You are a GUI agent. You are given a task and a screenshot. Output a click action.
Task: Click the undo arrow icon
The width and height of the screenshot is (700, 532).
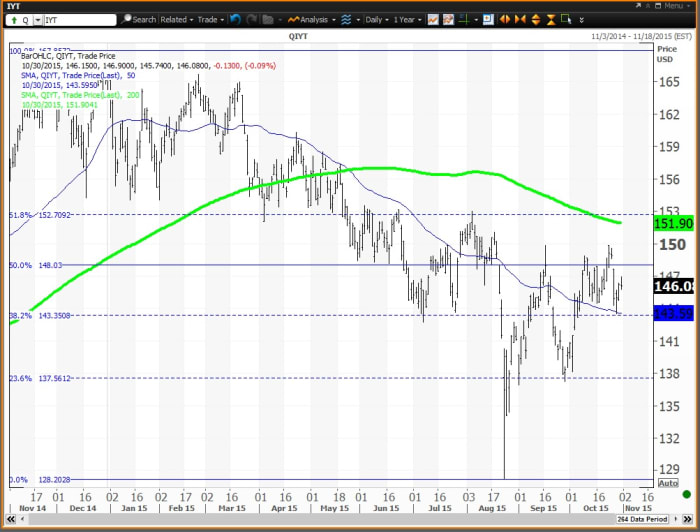pyautogui.click(x=235, y=19)
